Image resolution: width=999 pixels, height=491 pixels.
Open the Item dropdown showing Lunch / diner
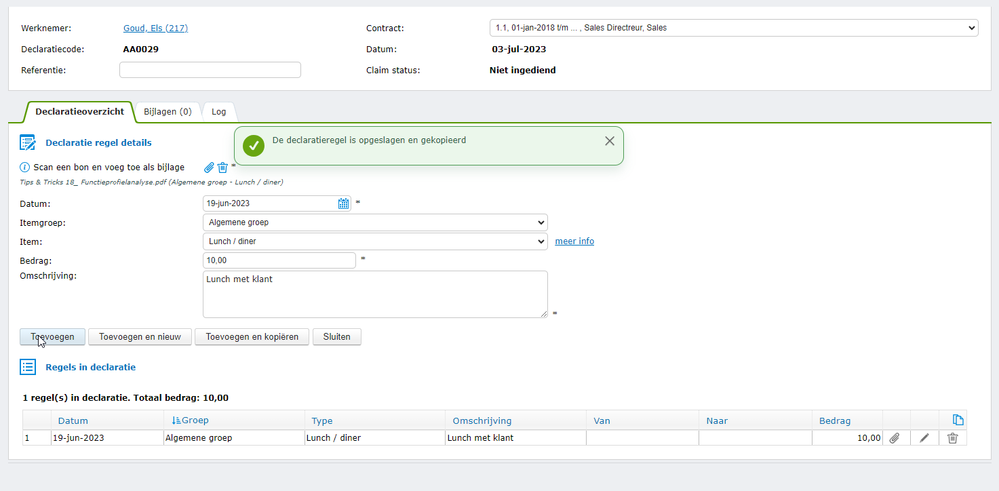coord(375,241)
